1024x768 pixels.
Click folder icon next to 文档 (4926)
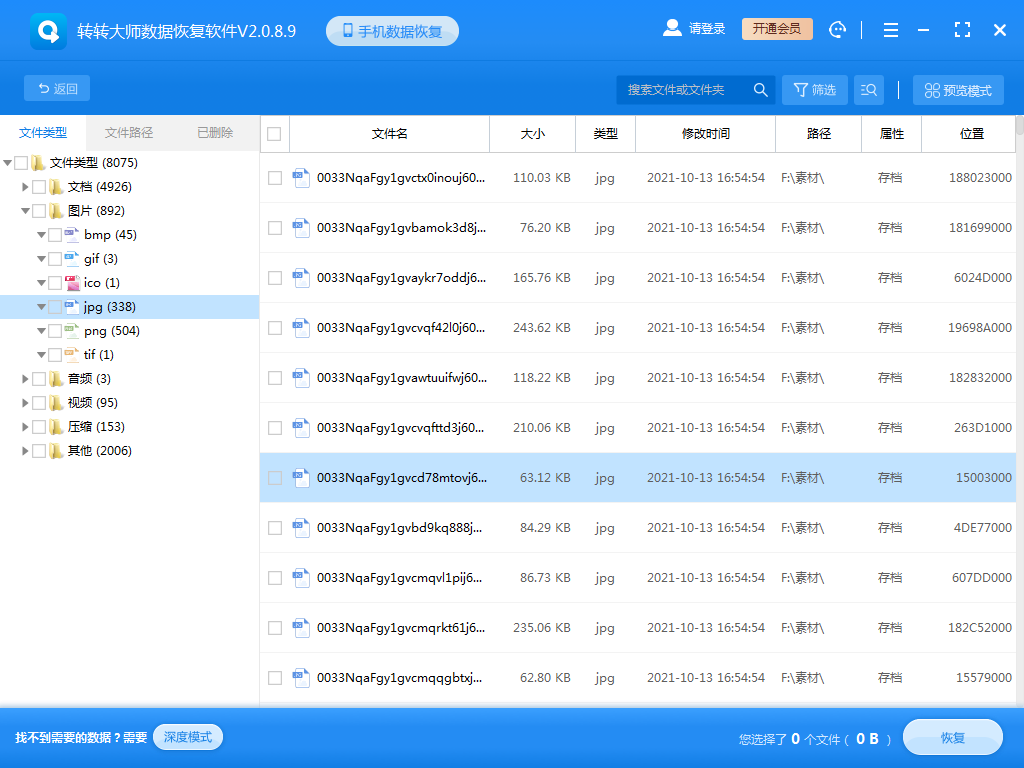tap(56, 187)
